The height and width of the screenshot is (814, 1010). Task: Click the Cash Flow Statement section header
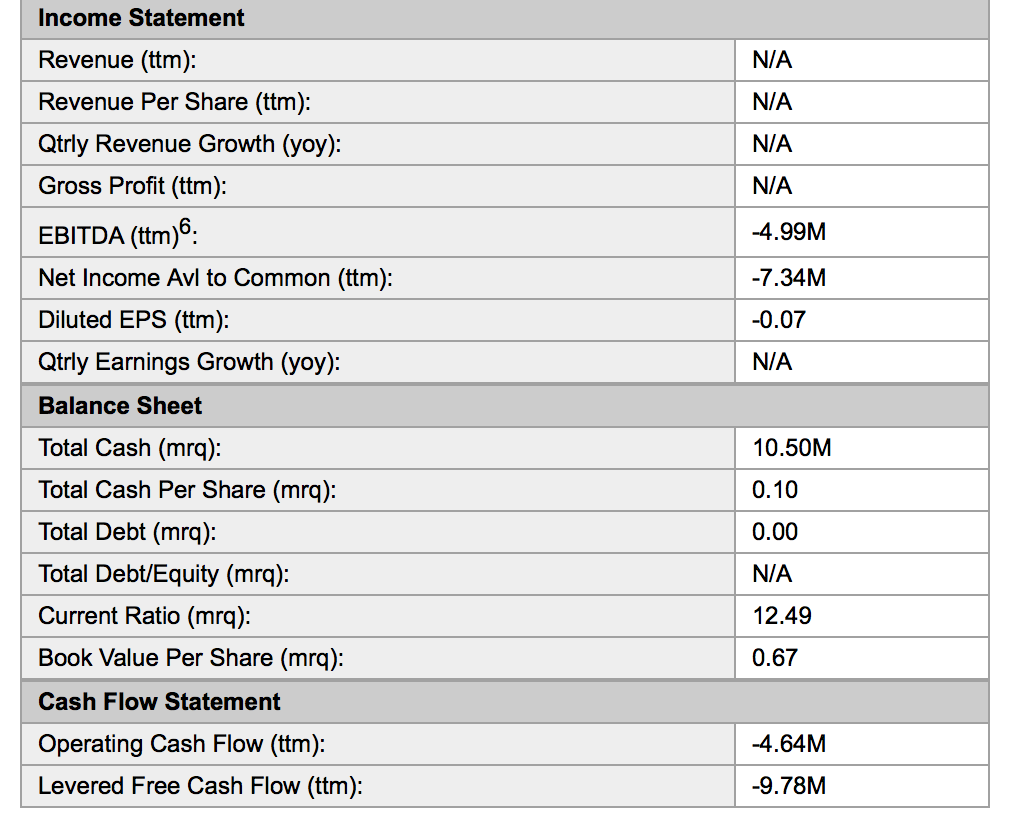pyautogui.click(x=159, y=702)
